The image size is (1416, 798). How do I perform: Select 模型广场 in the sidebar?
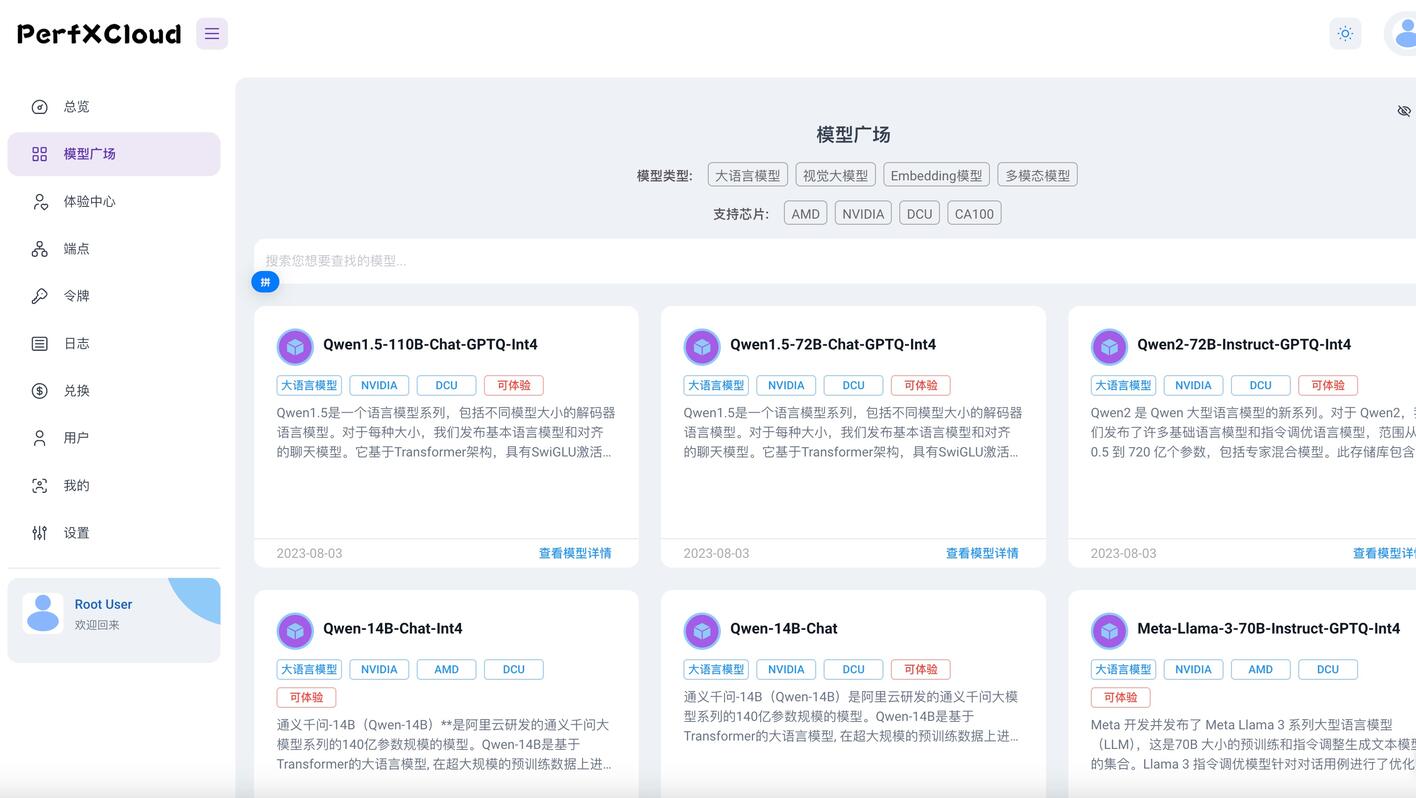click(x=114, y=154)
